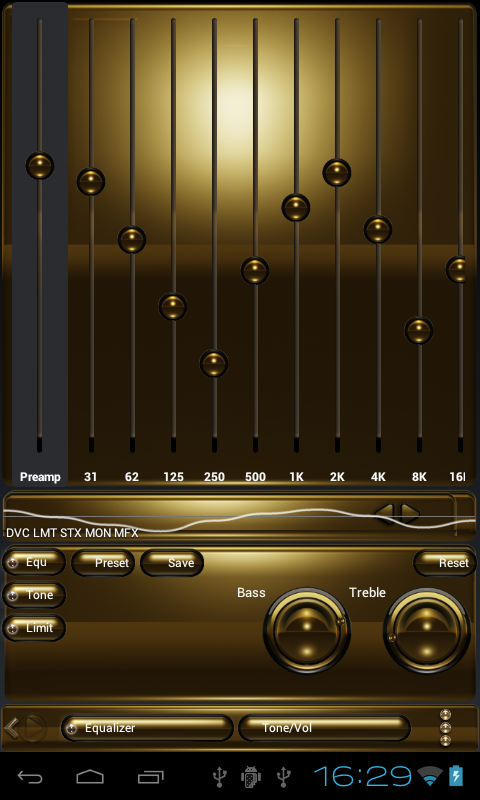Toggle the Equ switch
Screen dimensions: 480x800
point(34,562)
